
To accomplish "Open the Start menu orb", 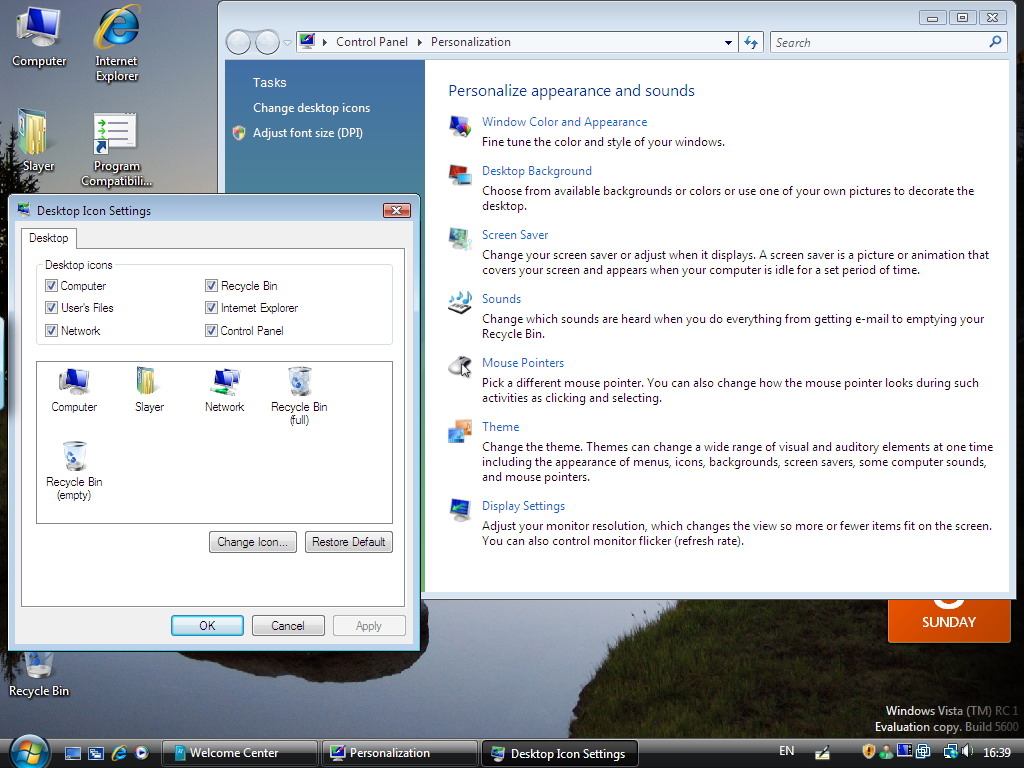I will [x=28, y=752].
